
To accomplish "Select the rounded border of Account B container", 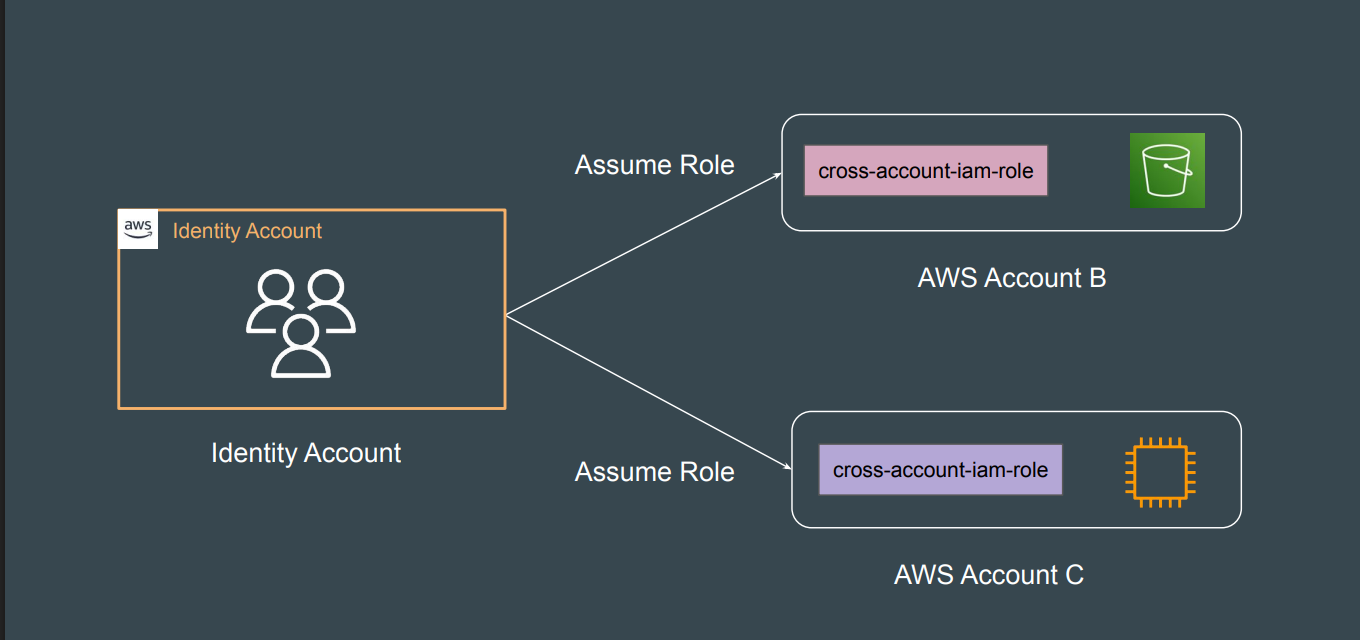I will 1010,115.
